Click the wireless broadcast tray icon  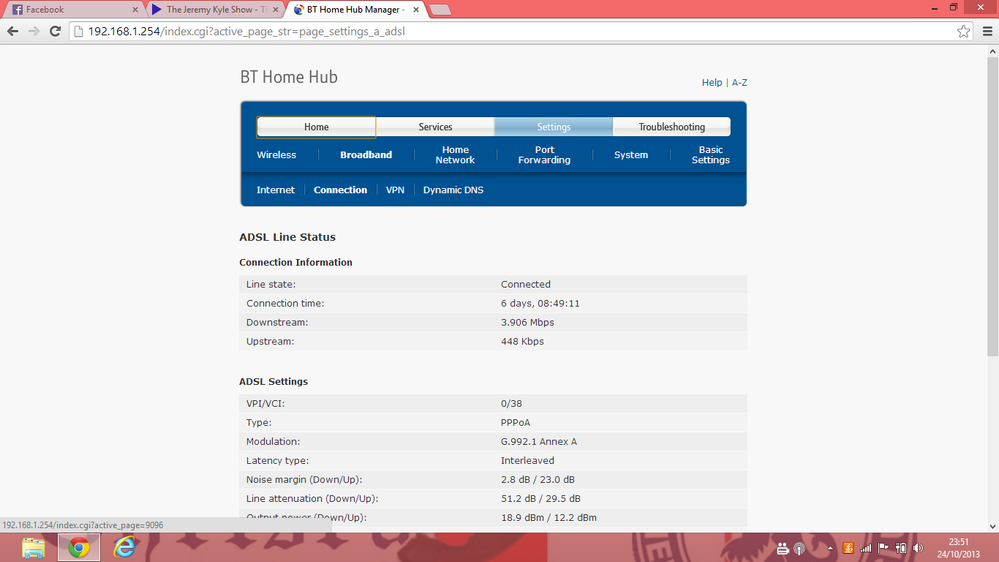[799, 548]
